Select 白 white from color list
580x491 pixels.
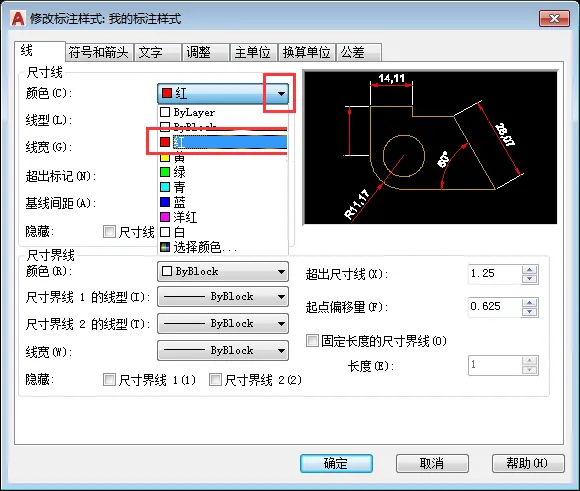pyautogui.click(x=223, y=232)
